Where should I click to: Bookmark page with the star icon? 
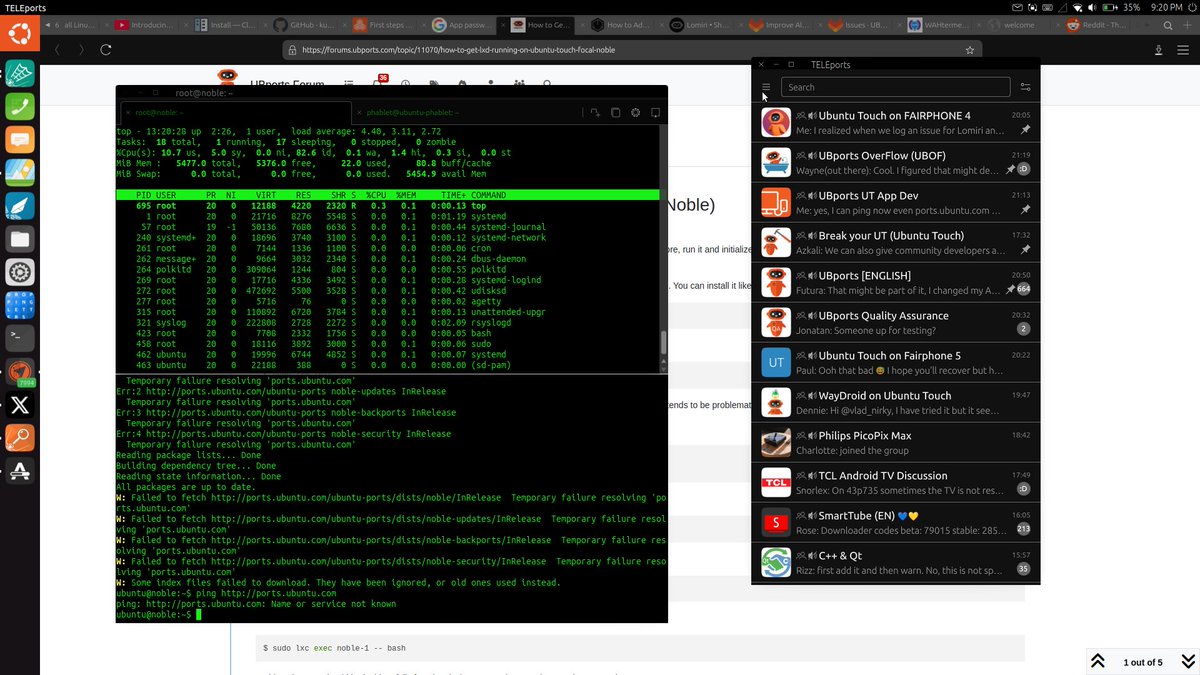click(969, 49)
